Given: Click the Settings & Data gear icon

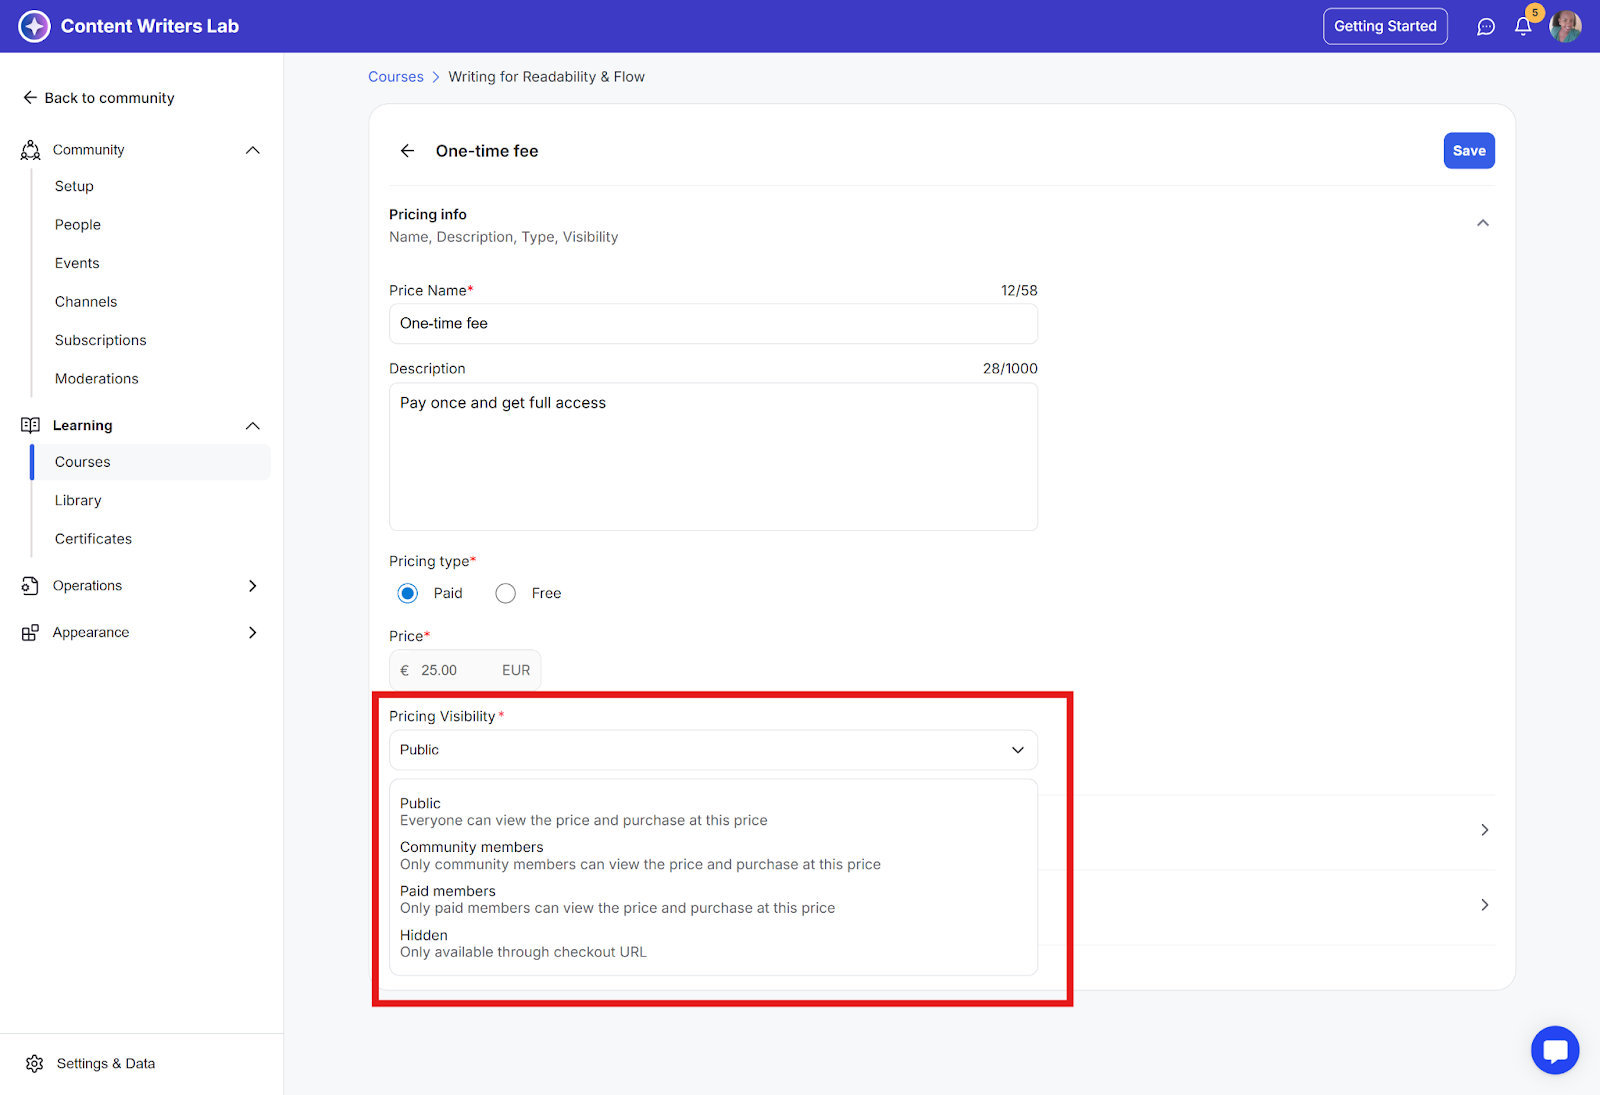Looking at the screenshot, I should [35, 1063].
